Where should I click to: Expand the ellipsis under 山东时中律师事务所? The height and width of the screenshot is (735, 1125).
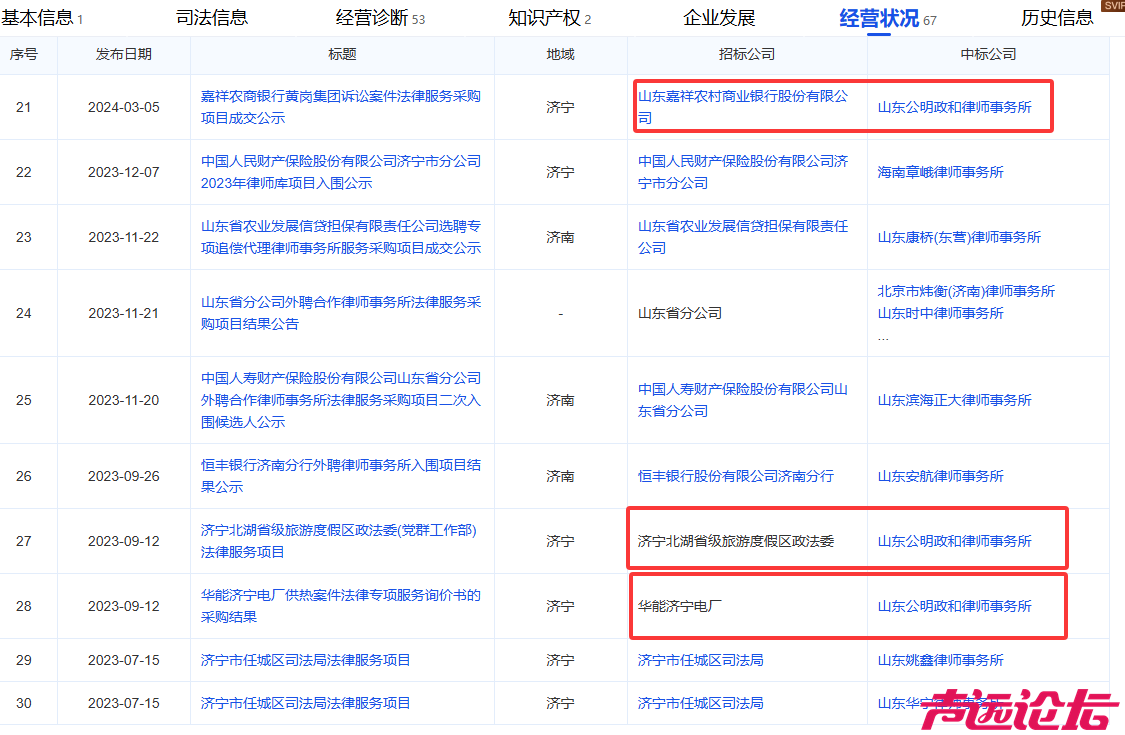[x=882, y=337]
